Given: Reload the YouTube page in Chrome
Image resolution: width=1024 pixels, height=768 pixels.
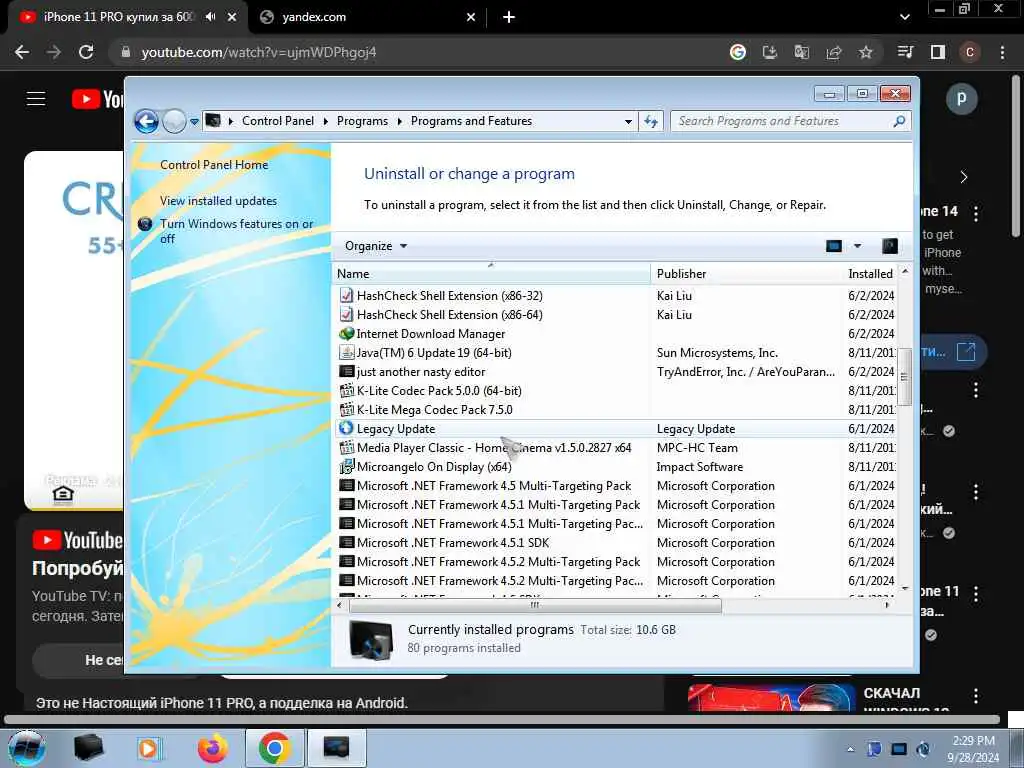Looking at the screenshot, I should click(x=86, y=52).
